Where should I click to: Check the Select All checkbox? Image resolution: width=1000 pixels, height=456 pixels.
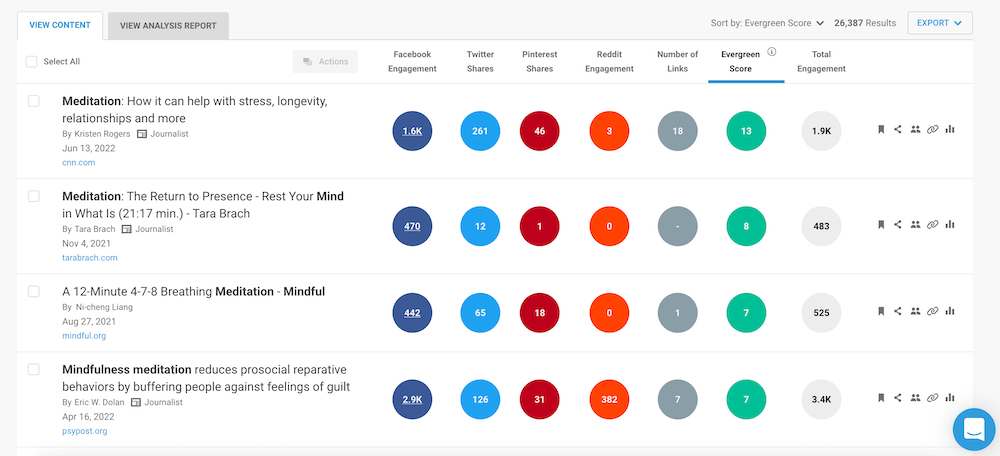tap(32, 62)
